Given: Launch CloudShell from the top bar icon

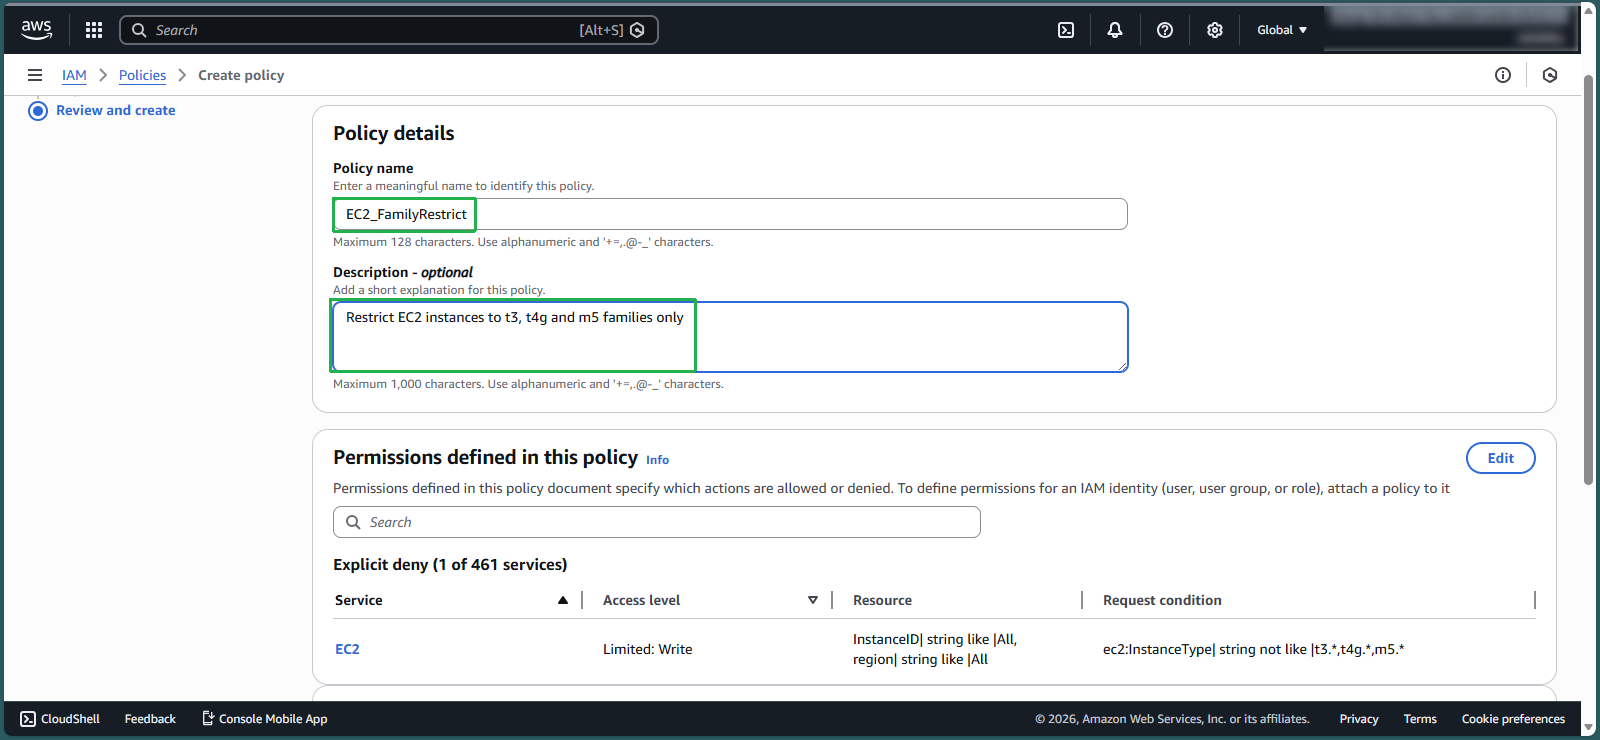Looking at the screenshot, I should tap(1066, 30).
